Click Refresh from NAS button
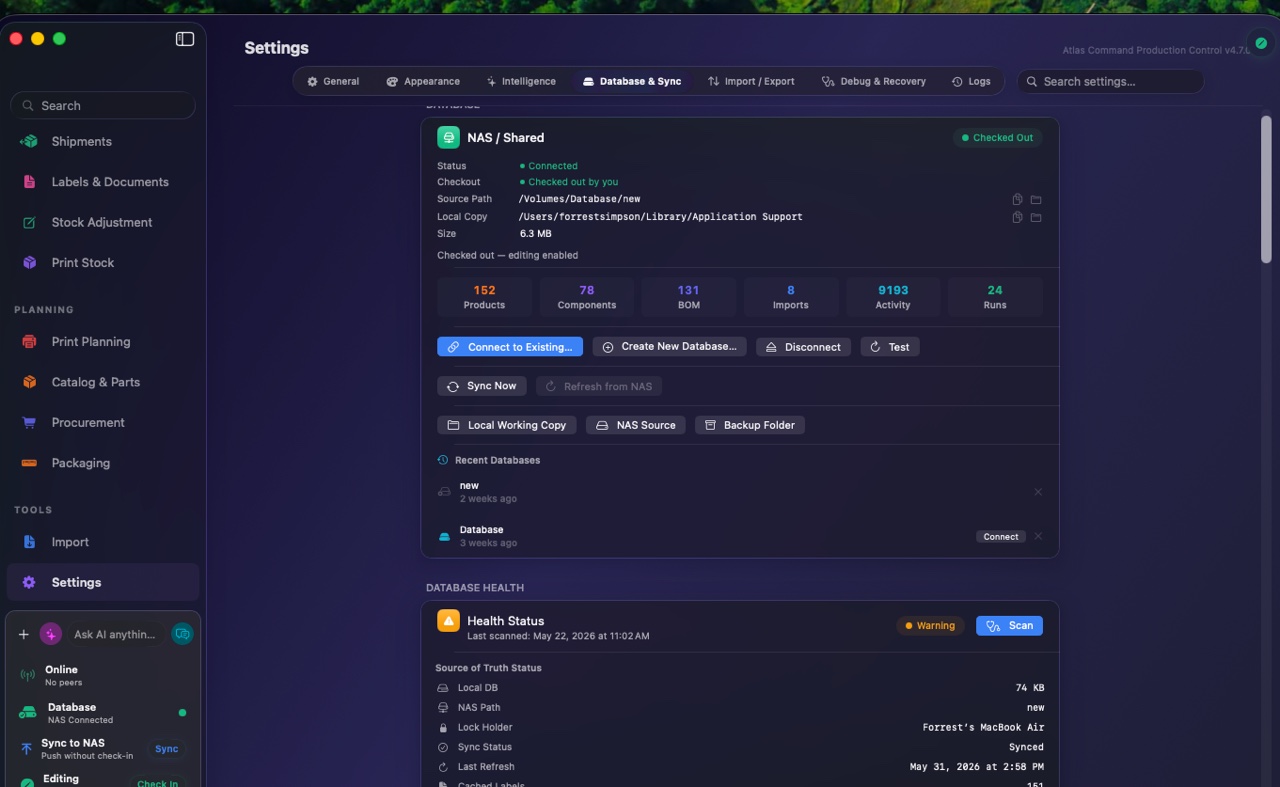This screenshot has height=787, width=1280. [x=599, y=386]
